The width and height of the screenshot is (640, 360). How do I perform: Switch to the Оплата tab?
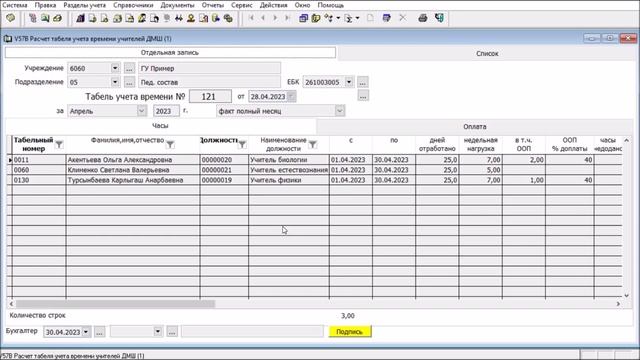coord(475,127)
